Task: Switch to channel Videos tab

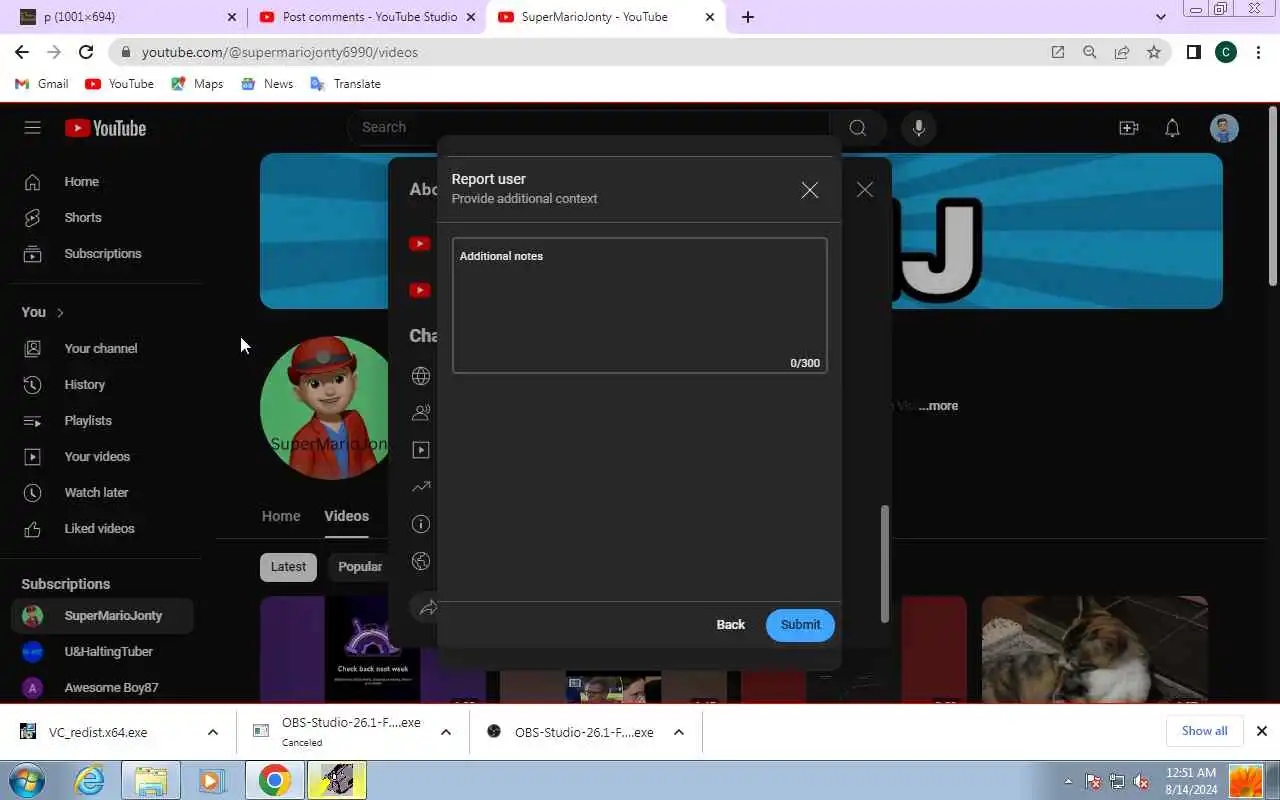Action: 346,516
